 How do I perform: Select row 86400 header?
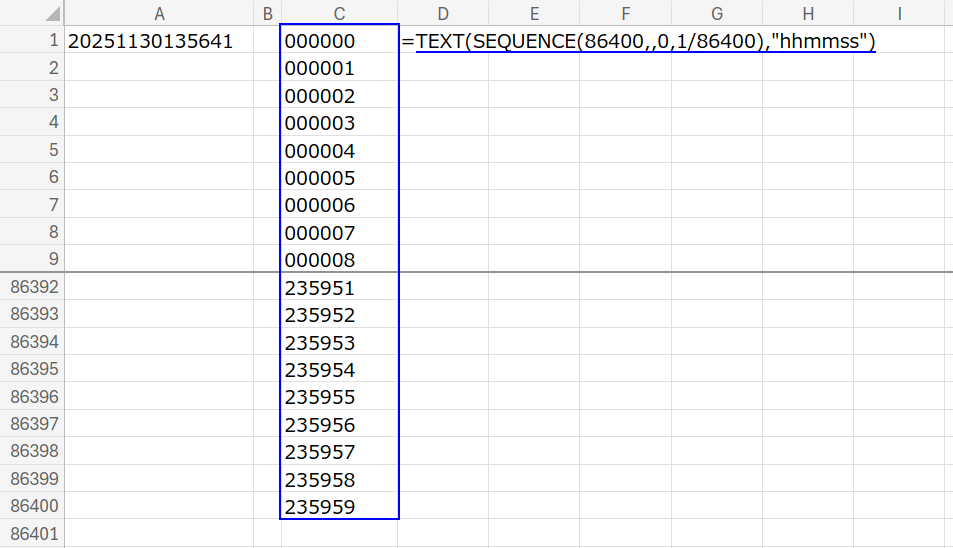tap(32, 507)
